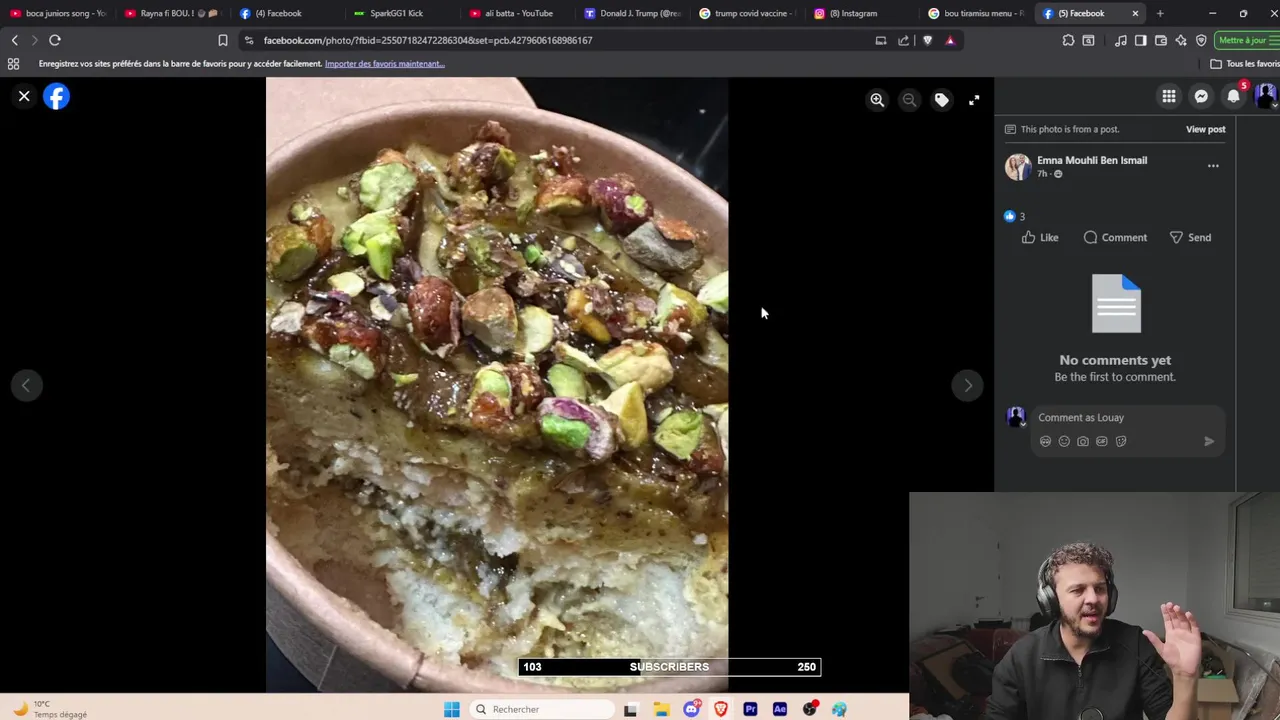Screen dimensions: 1280x720
Task: Click the Comment button
Action: 1115,237
